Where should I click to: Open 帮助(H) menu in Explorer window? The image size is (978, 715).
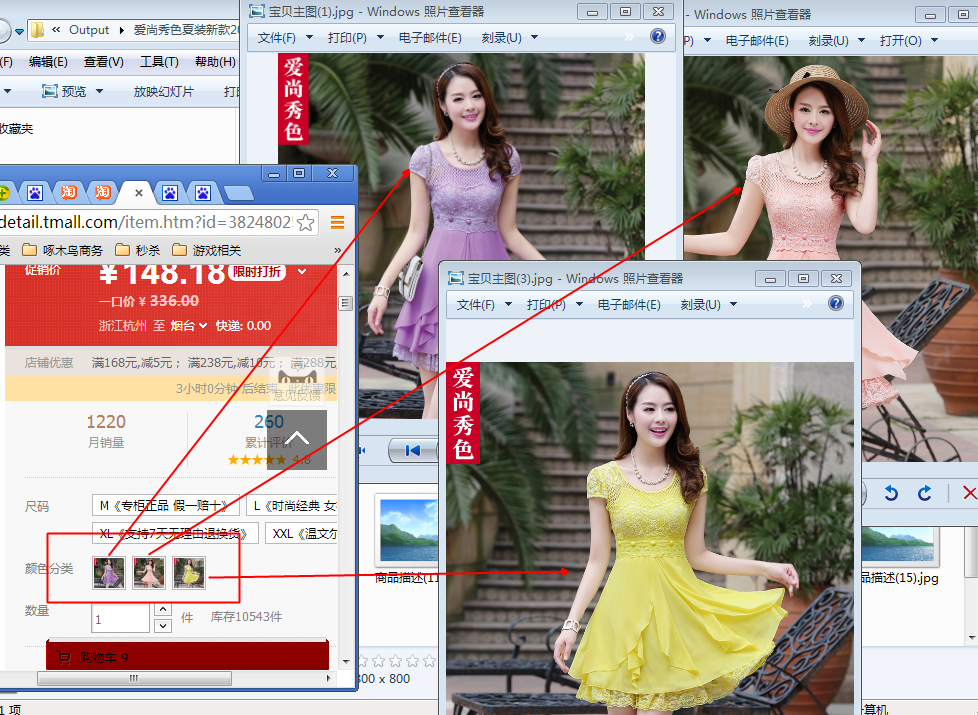tap(215, 62)
